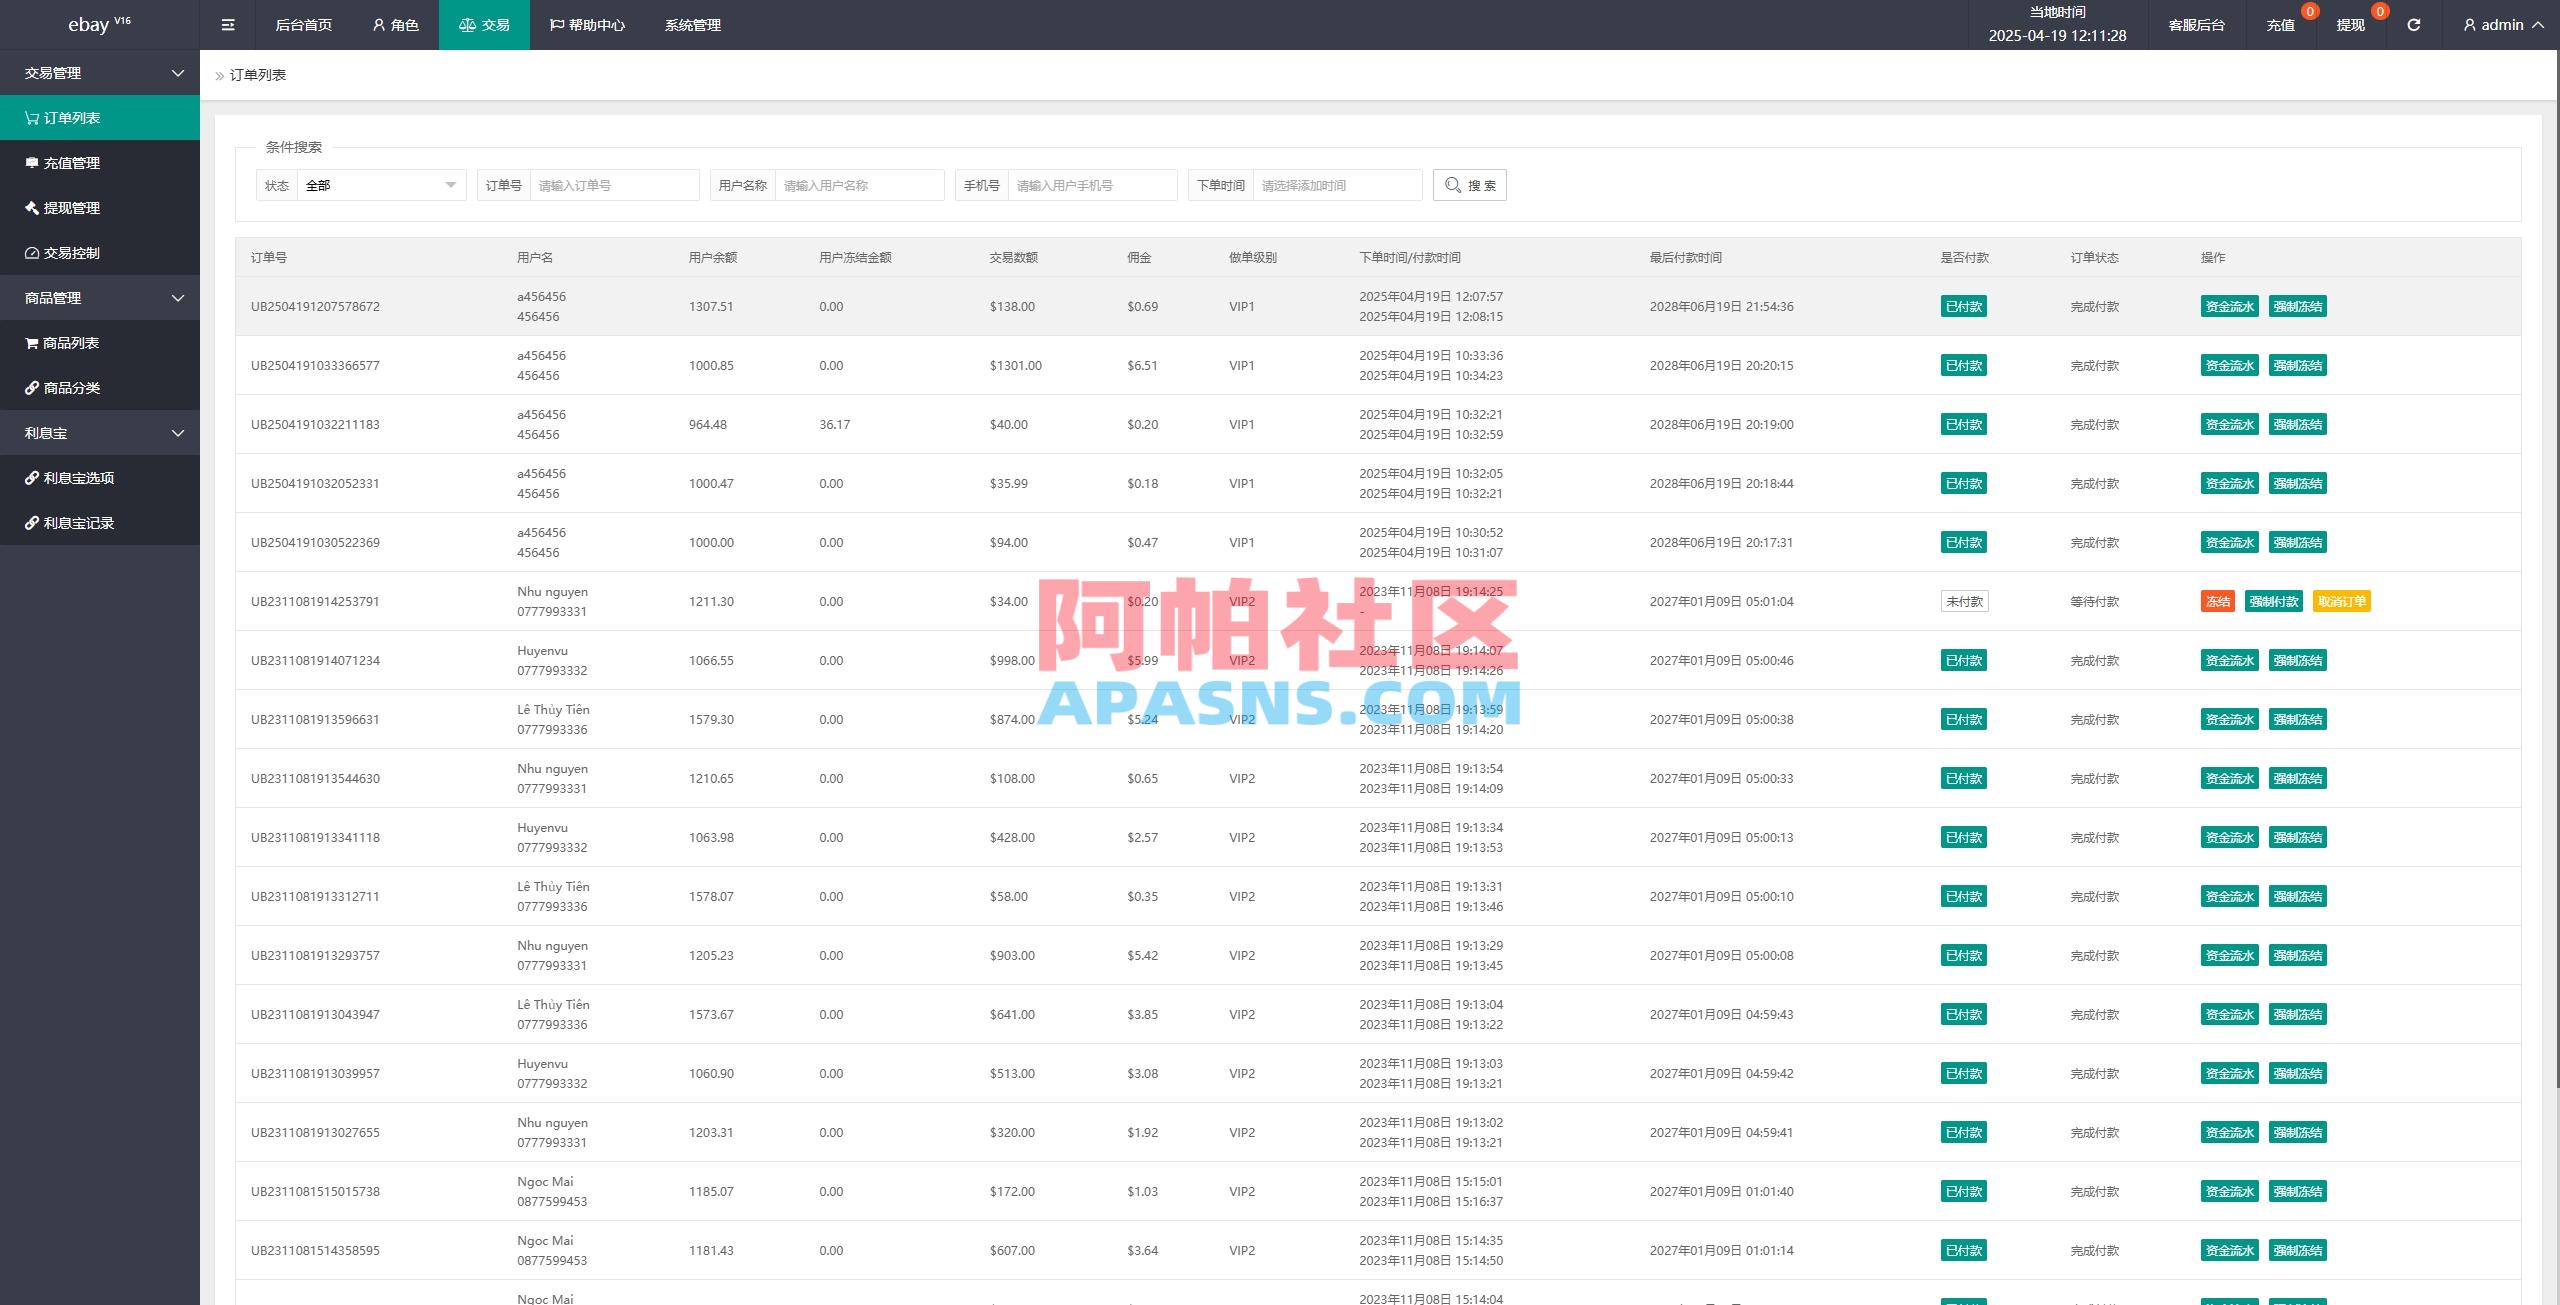2560x1305 pixels.
Task: Click the 搜索 search button
Action: pos(1469,184)
